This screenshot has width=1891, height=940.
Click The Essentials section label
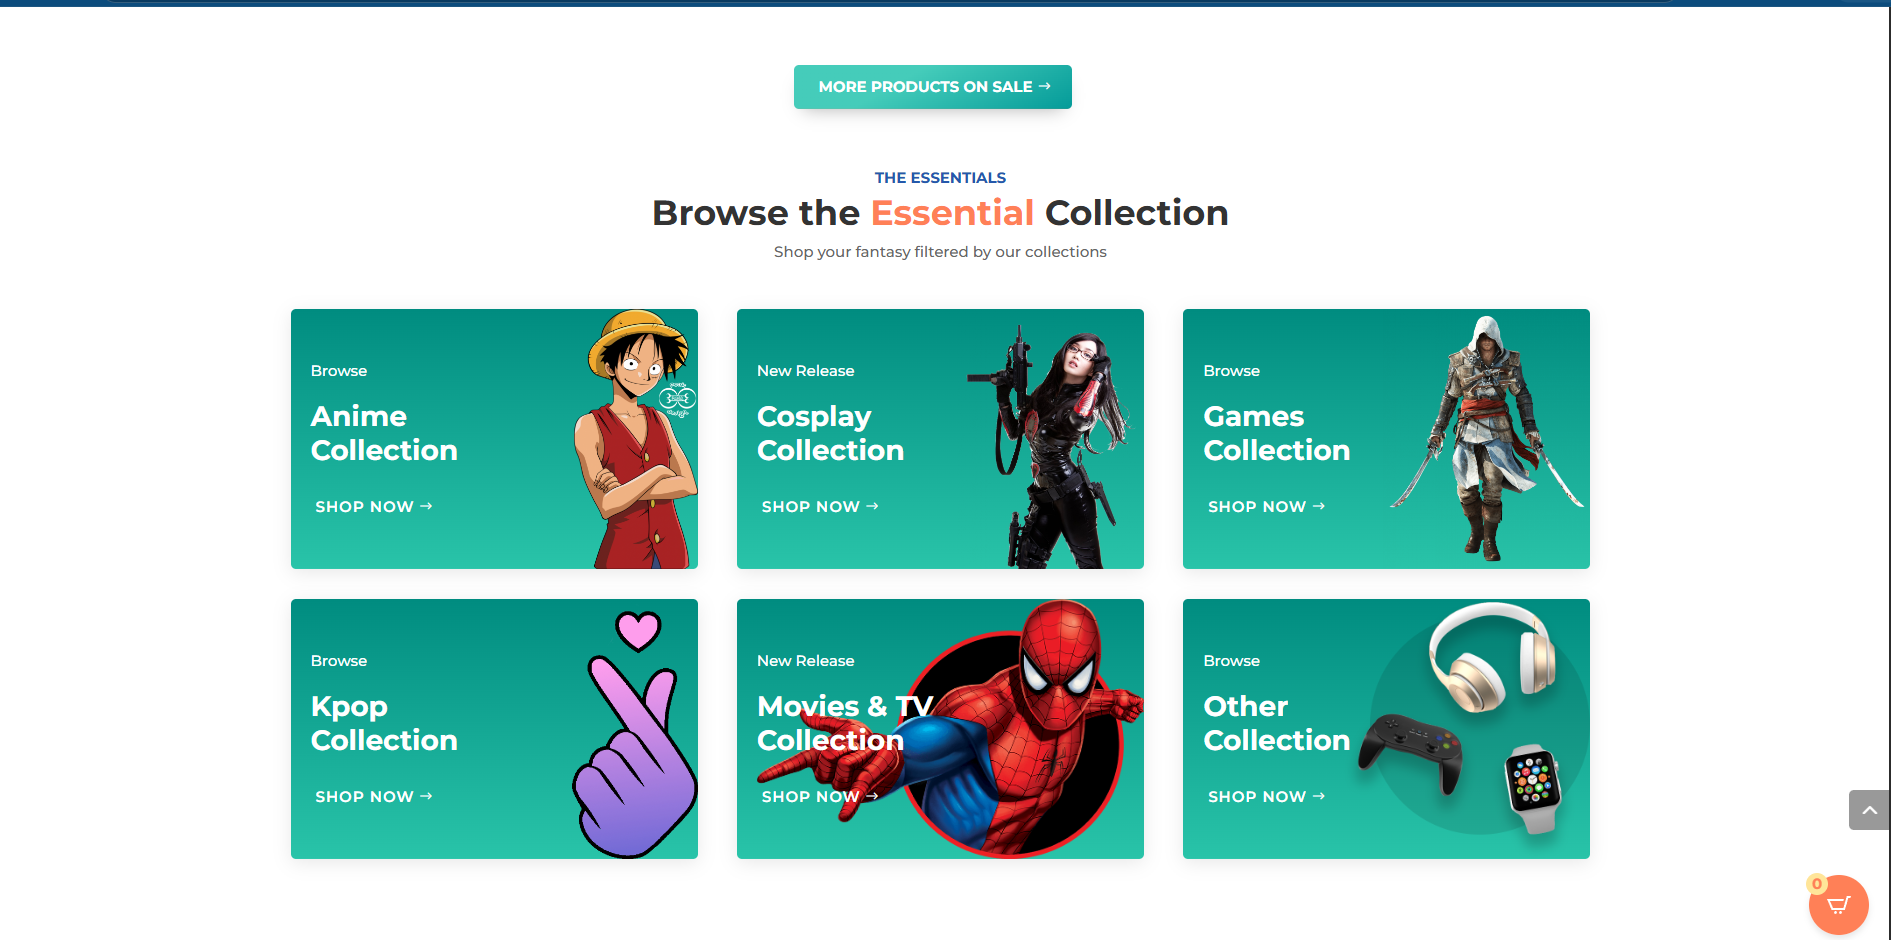[940, 178]
